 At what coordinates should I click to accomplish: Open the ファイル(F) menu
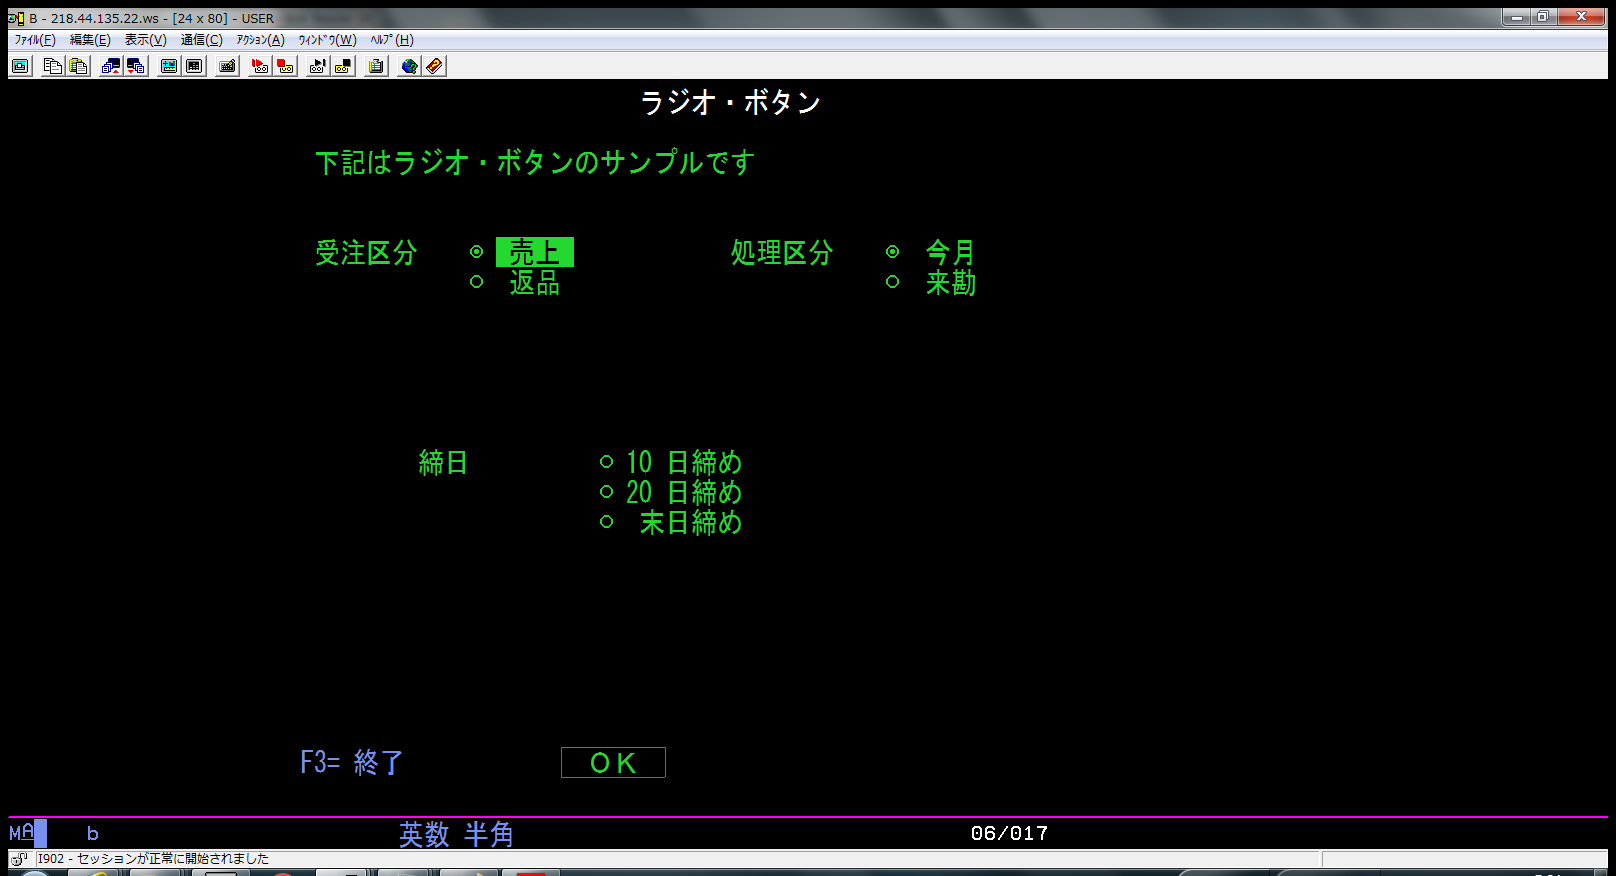click(35, 40)
